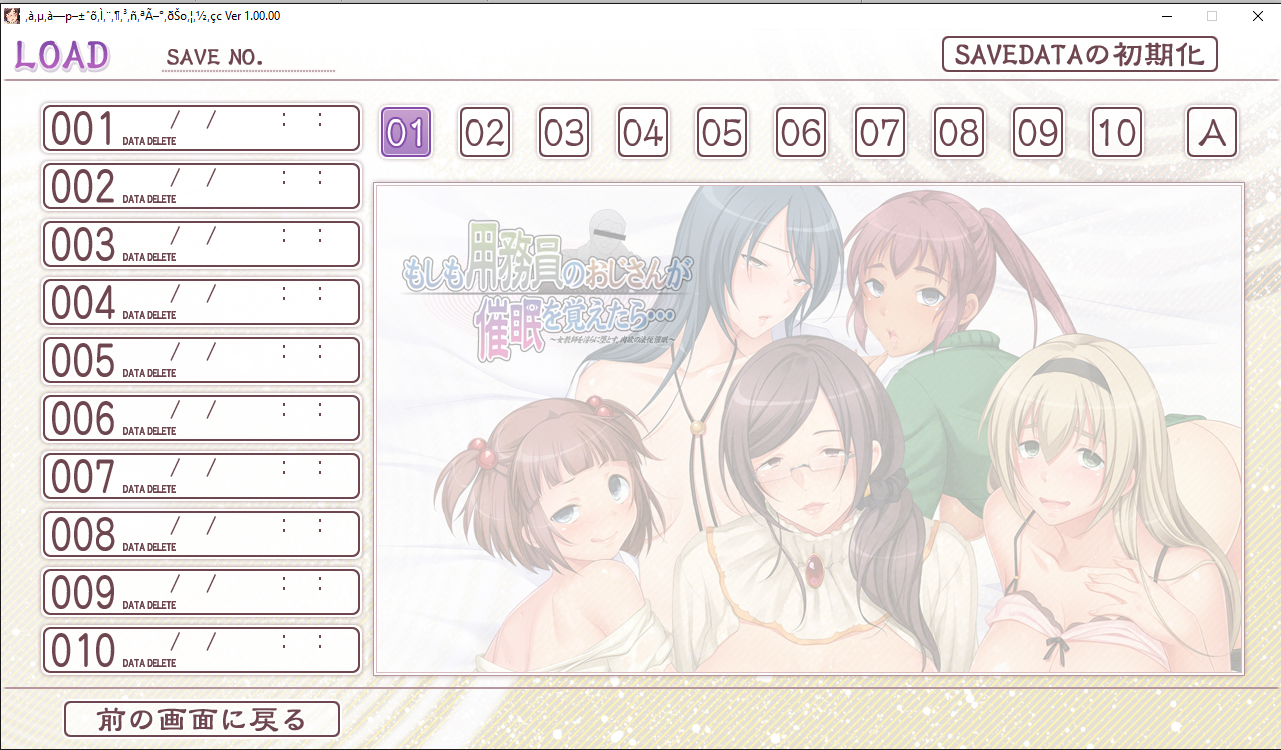Click DATA DELETE under slot 008
1281x750 pixels.
point(149,547)
